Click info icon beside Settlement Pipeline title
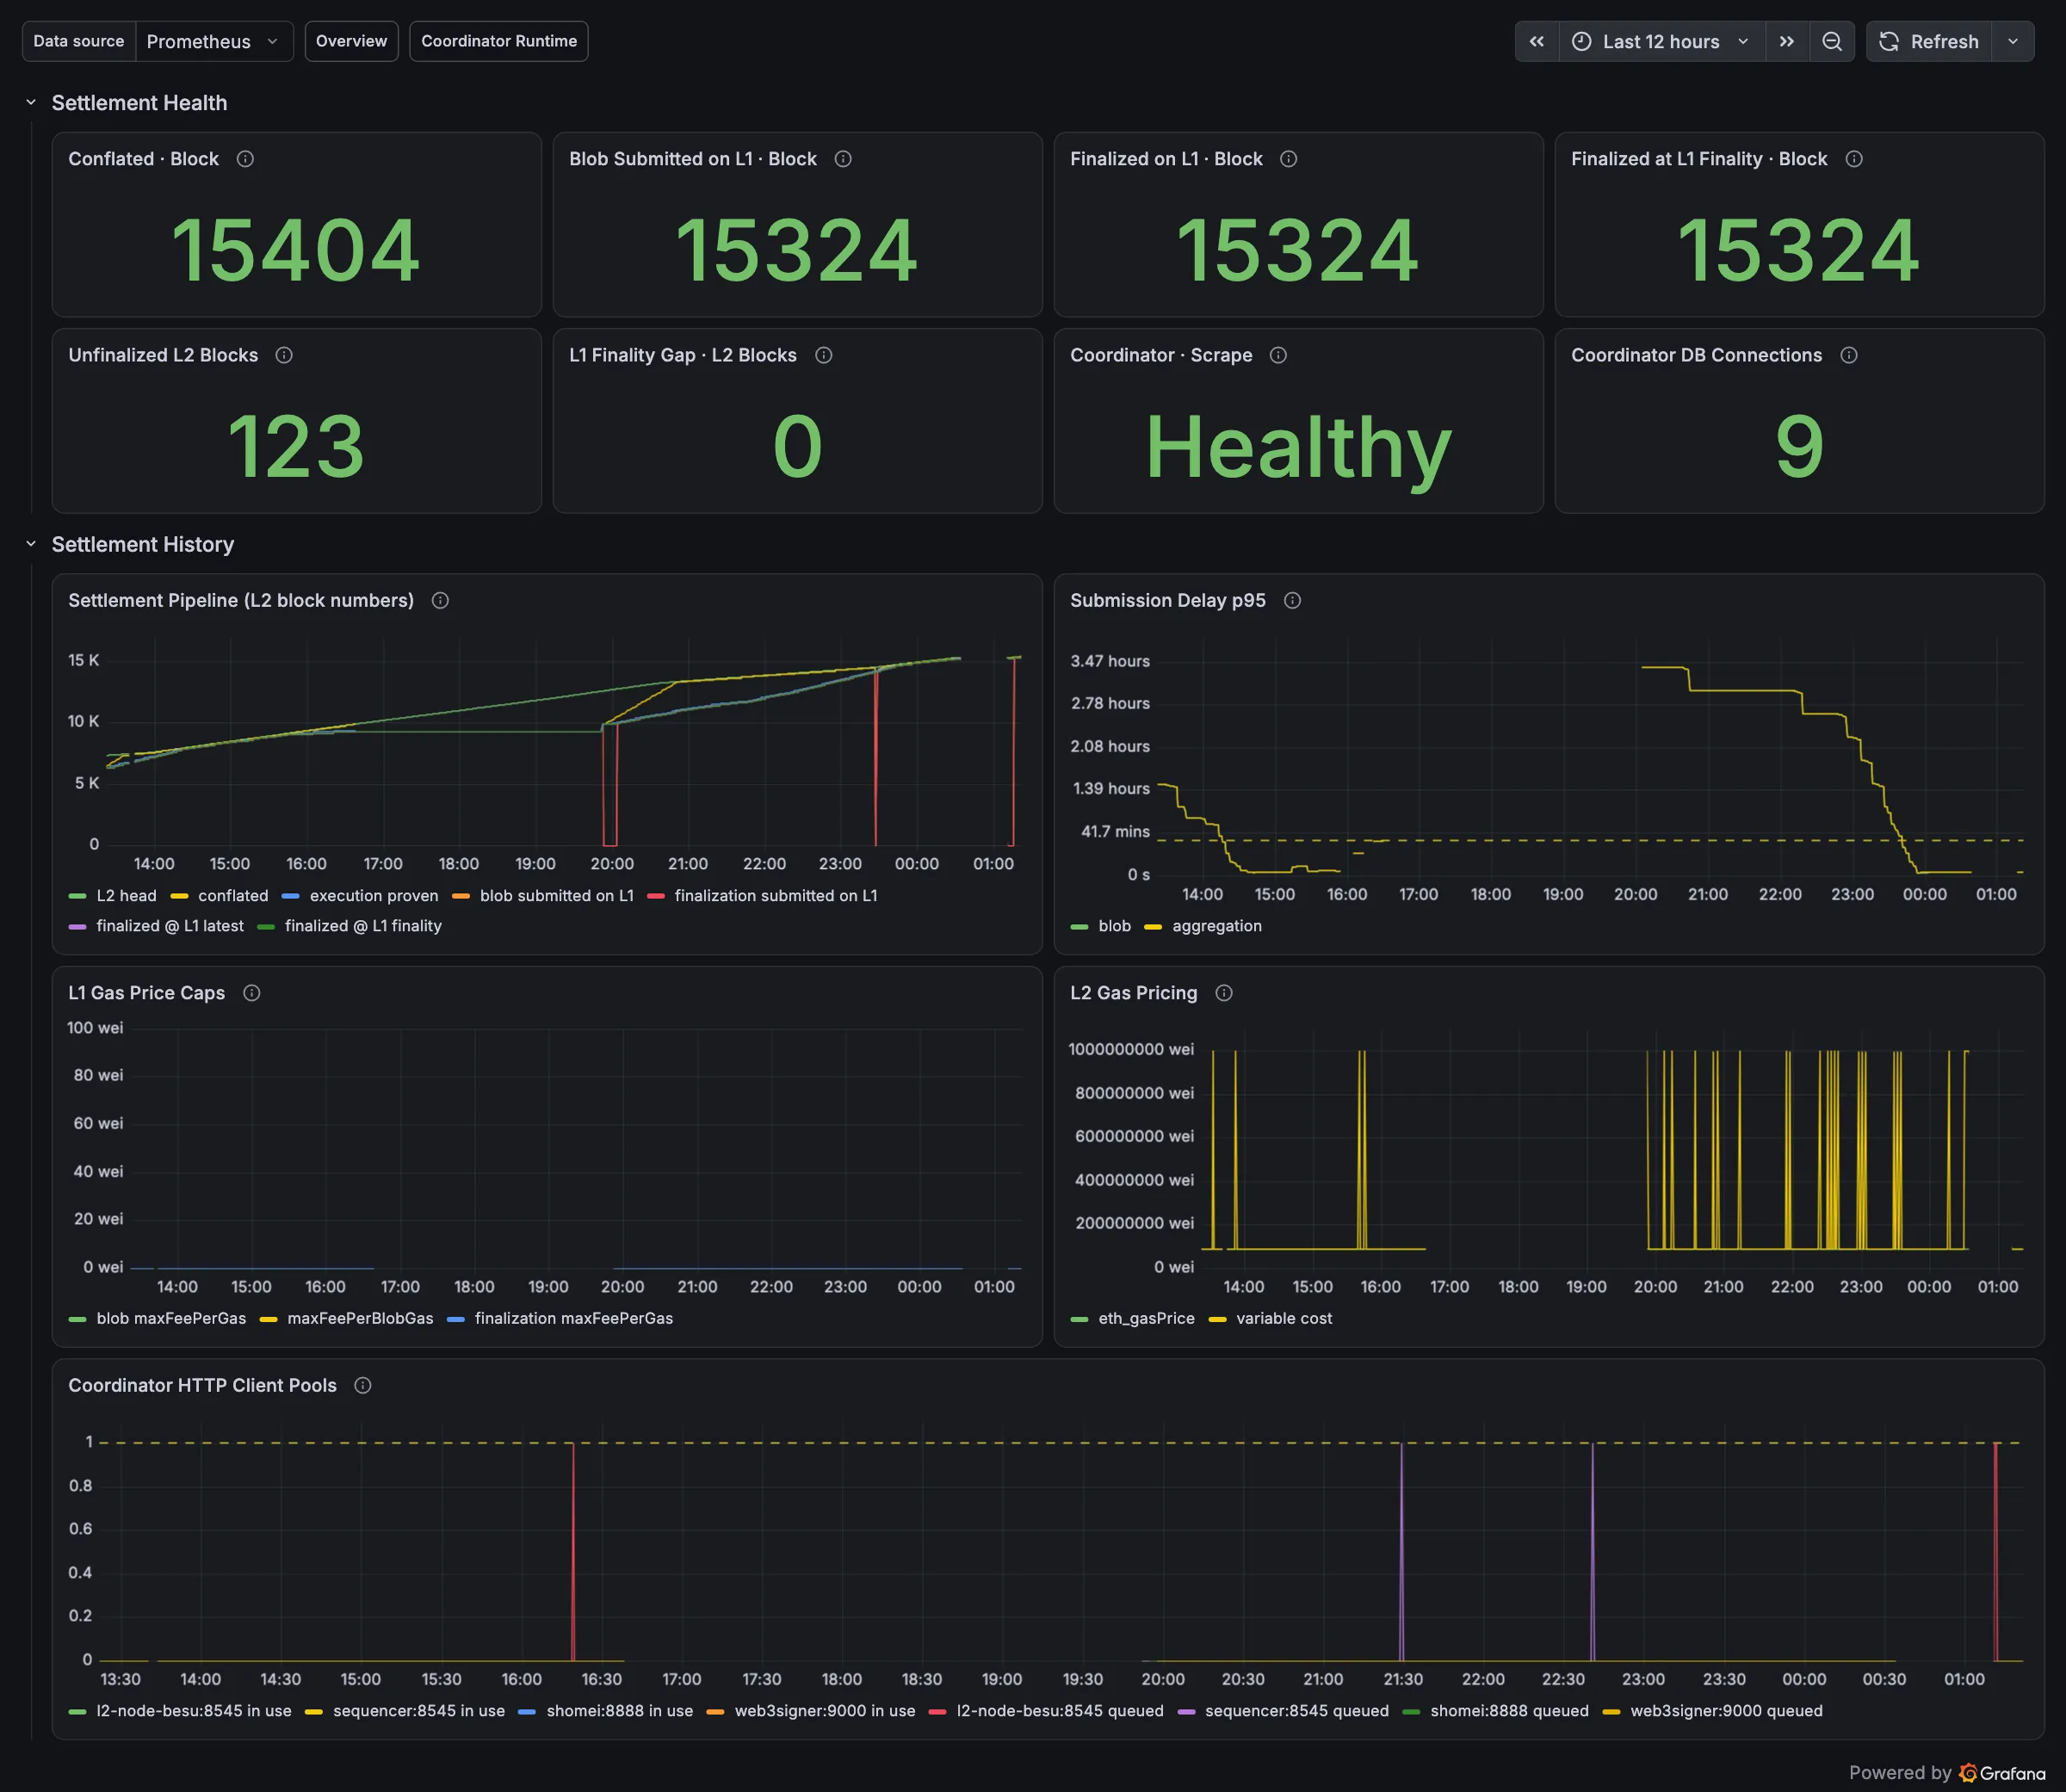2066x1792 pixels. point(440,600)
